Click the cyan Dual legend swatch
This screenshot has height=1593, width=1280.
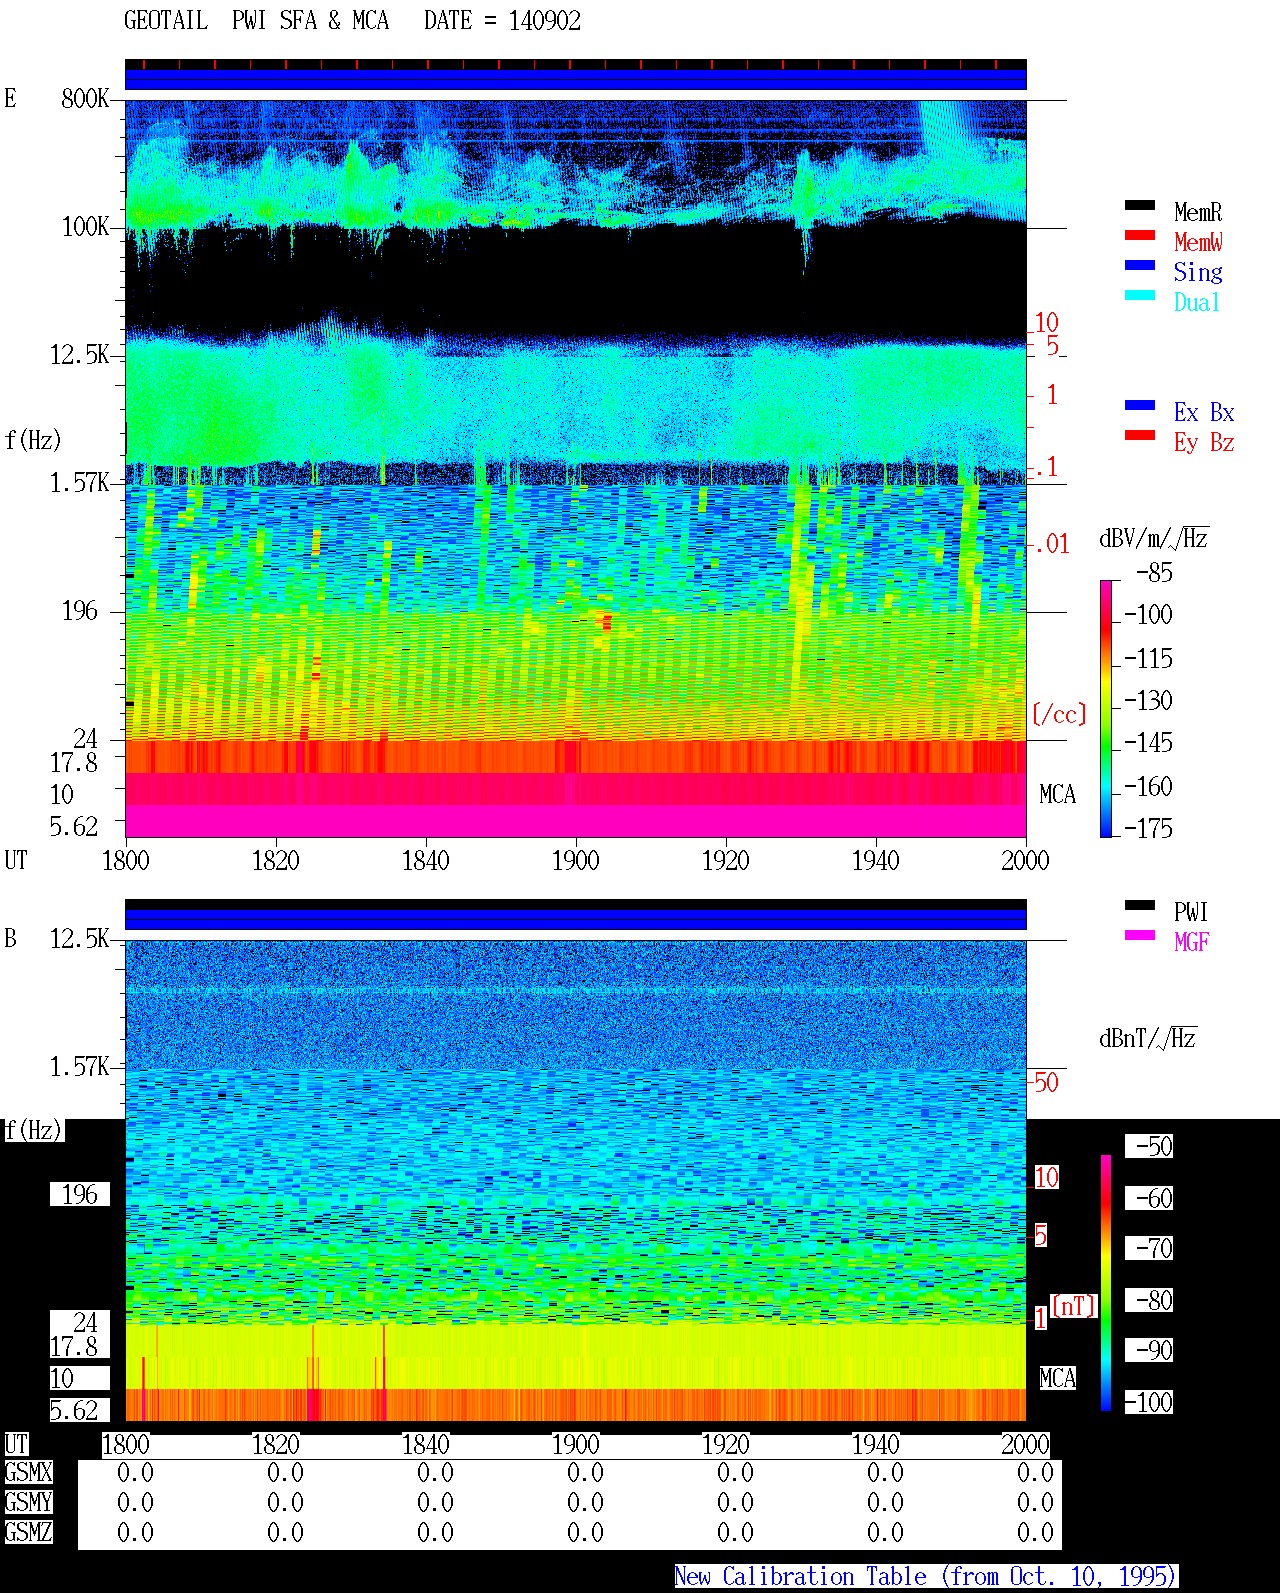click(1140, 296)
